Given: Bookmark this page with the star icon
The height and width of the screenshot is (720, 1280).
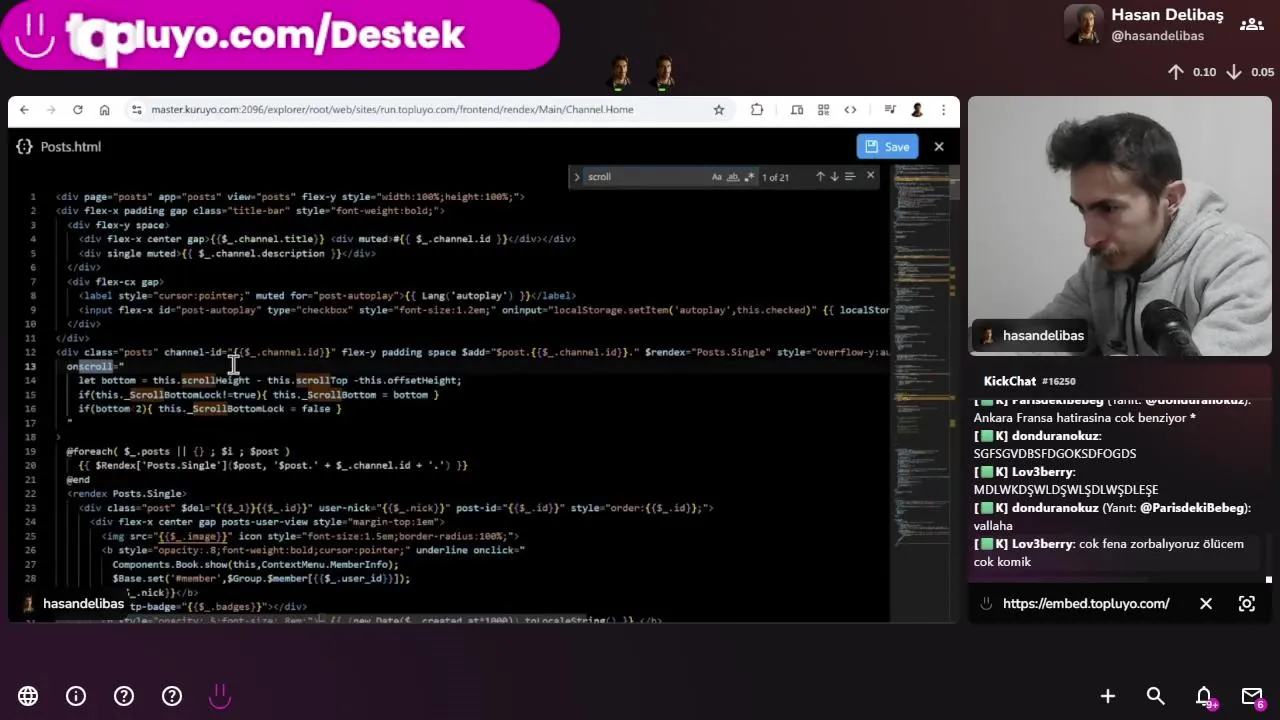Looking at the screenshot, I should (718, 110).
